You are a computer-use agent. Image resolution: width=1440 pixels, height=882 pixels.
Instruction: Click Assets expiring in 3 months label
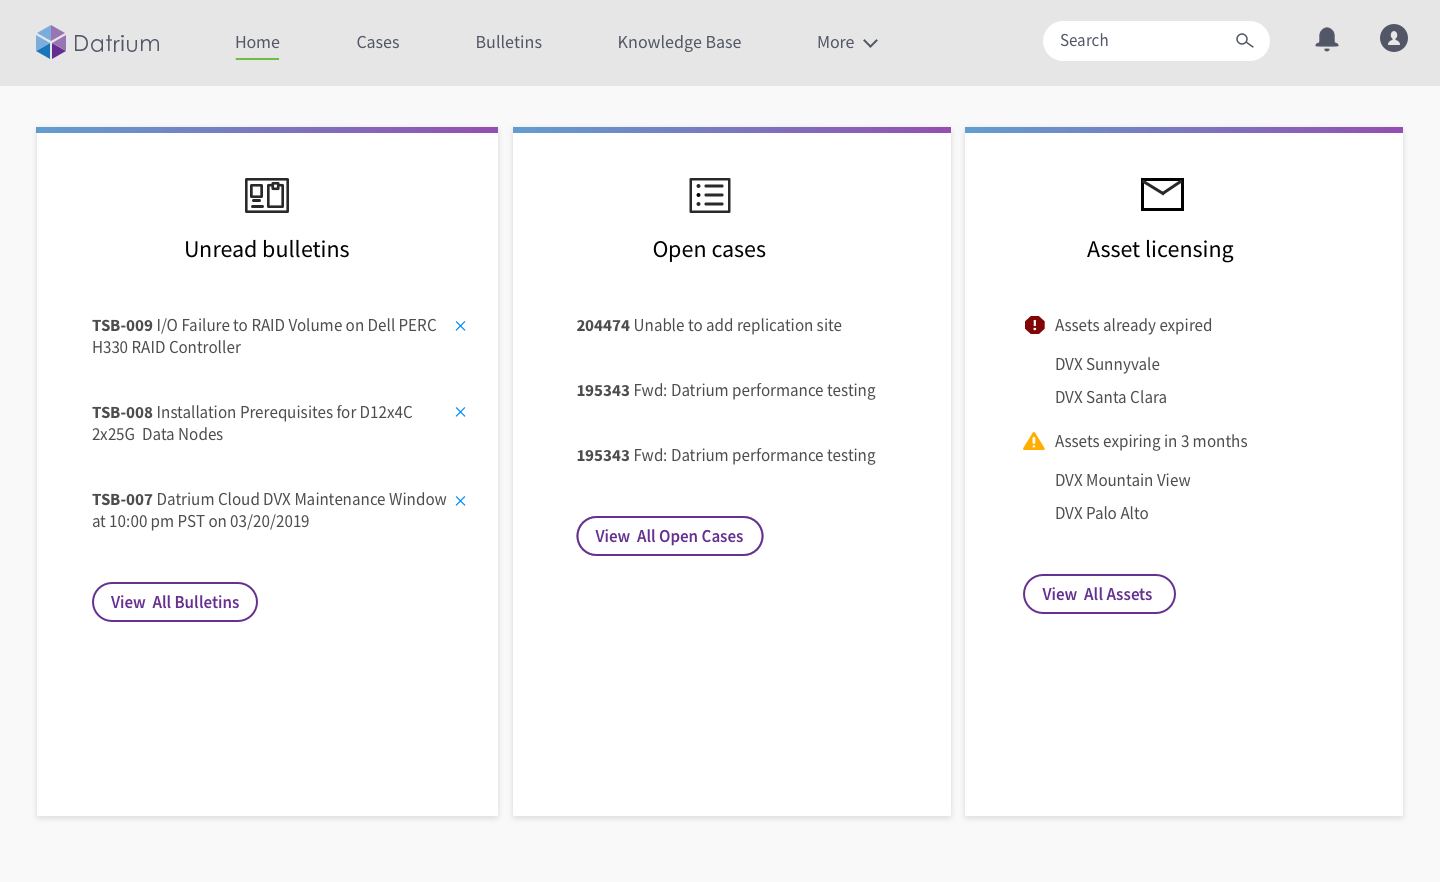pyautogui.click(x=1151, y=441)
